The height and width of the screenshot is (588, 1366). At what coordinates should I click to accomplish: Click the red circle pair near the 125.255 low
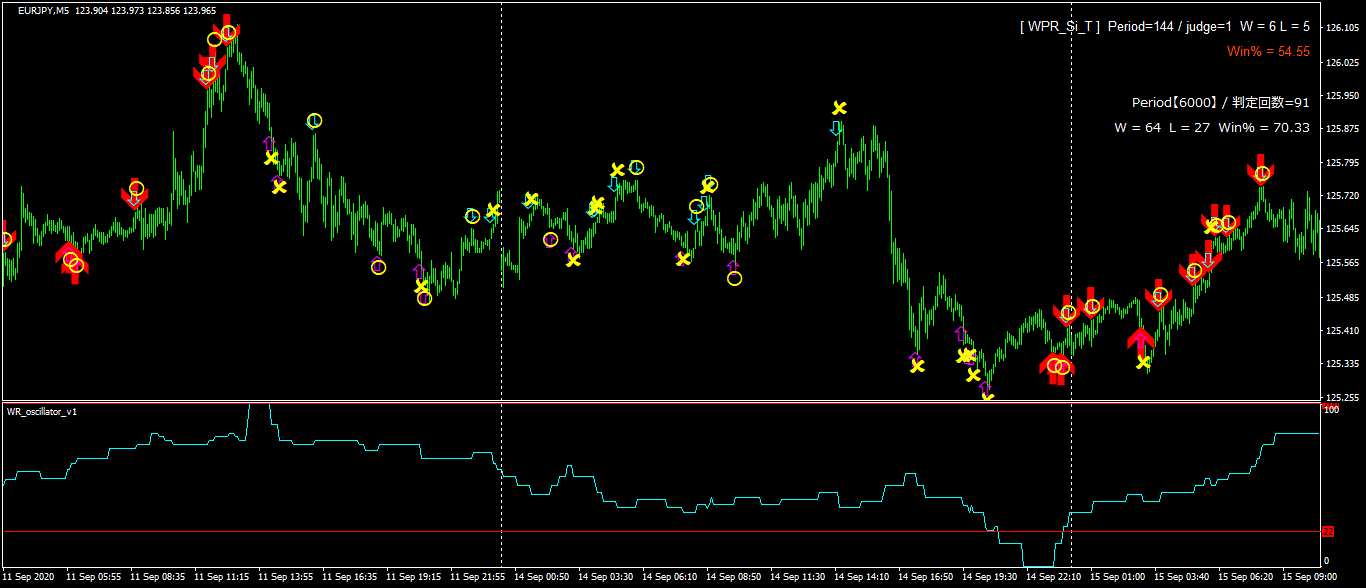tap(1055, 367)
